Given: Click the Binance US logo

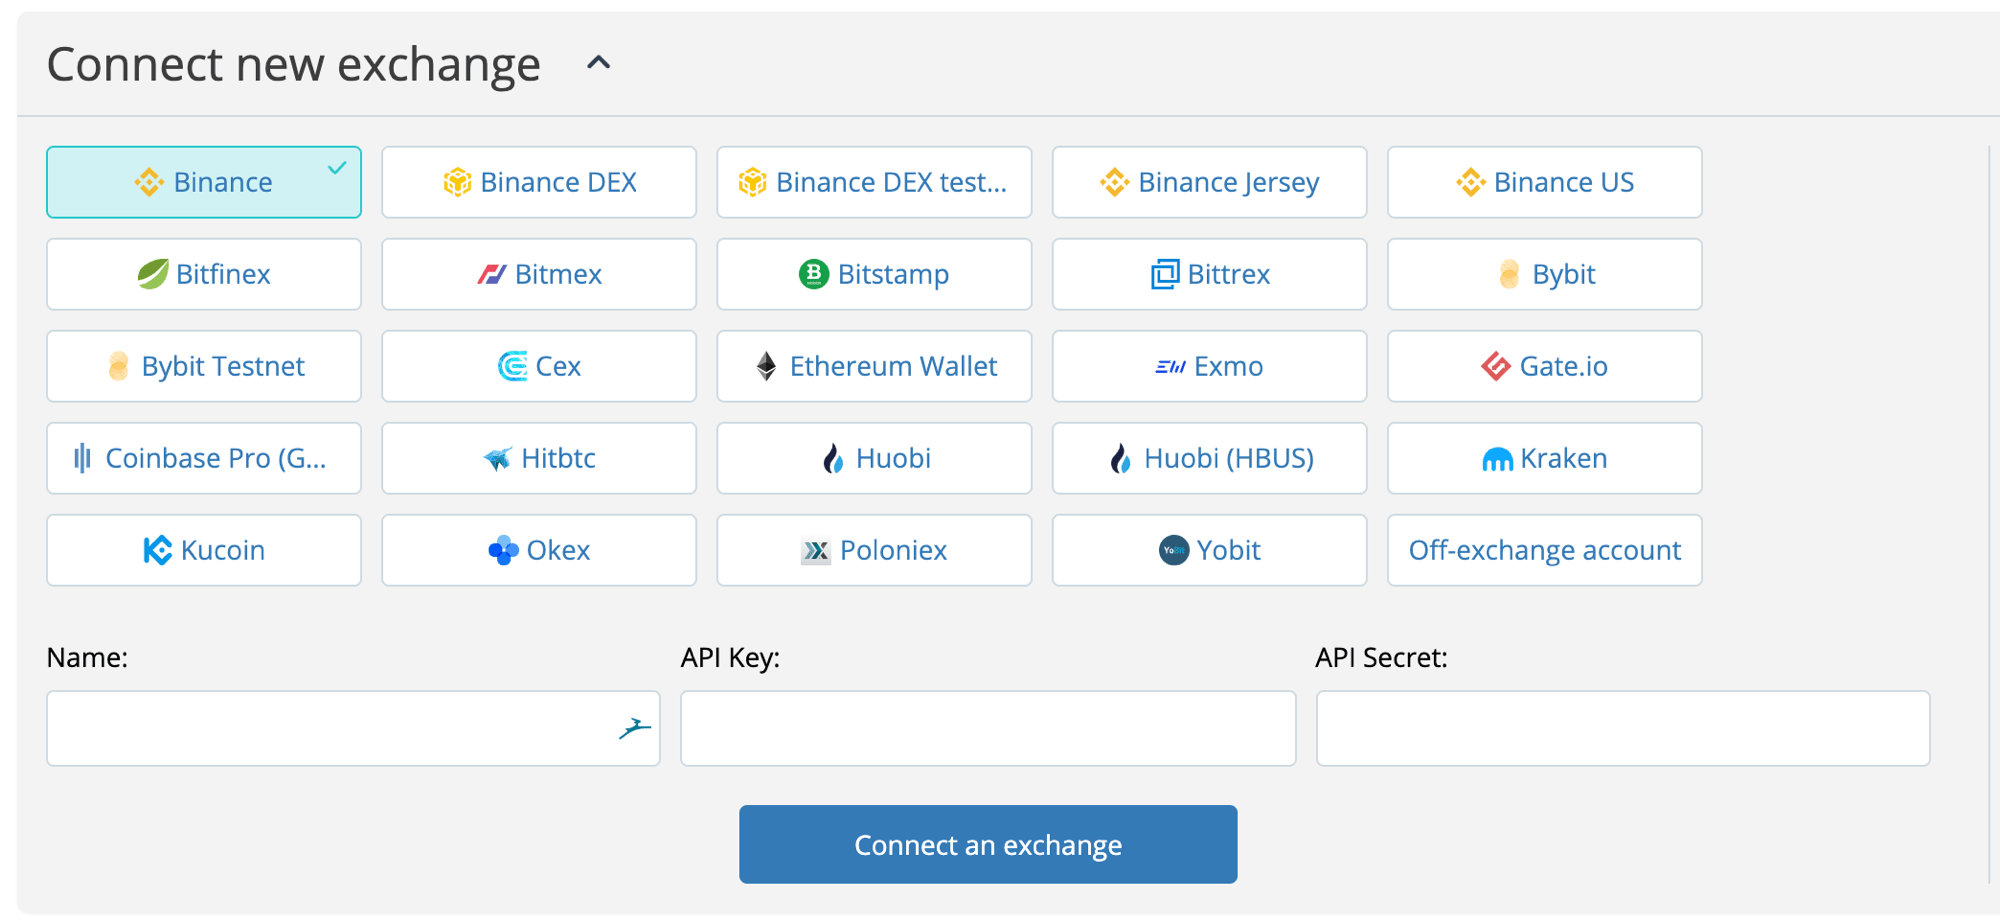Looking at the screenshot, I should [1470, 182].
